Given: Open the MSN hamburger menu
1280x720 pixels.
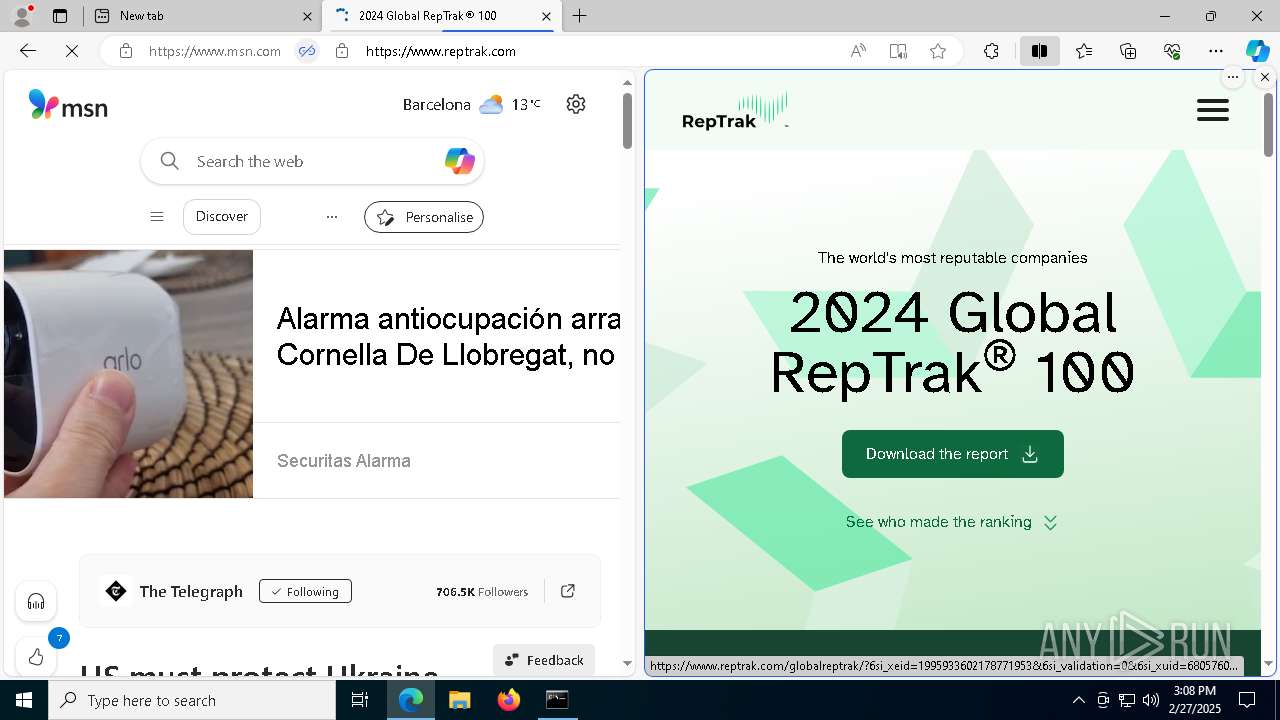Looking at the screenshot, I should (157, 217).
